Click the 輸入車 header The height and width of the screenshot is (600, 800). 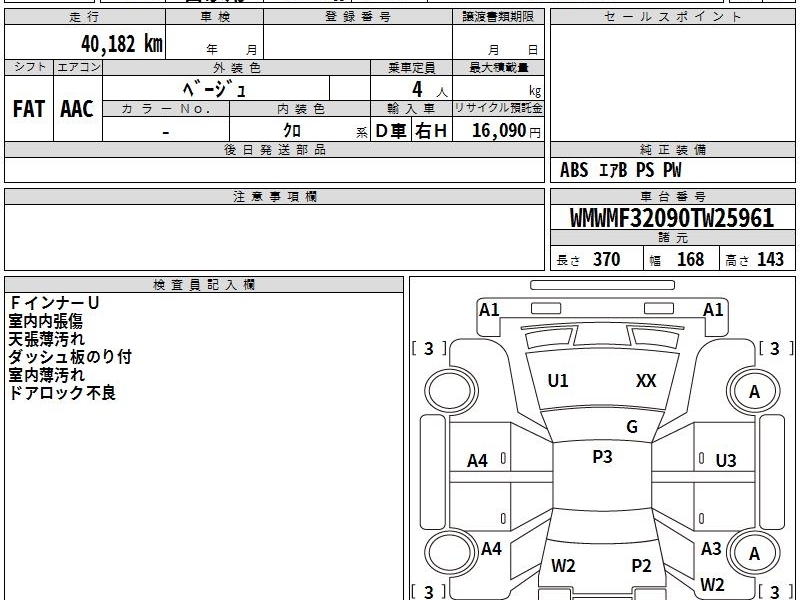click(411, 109)
